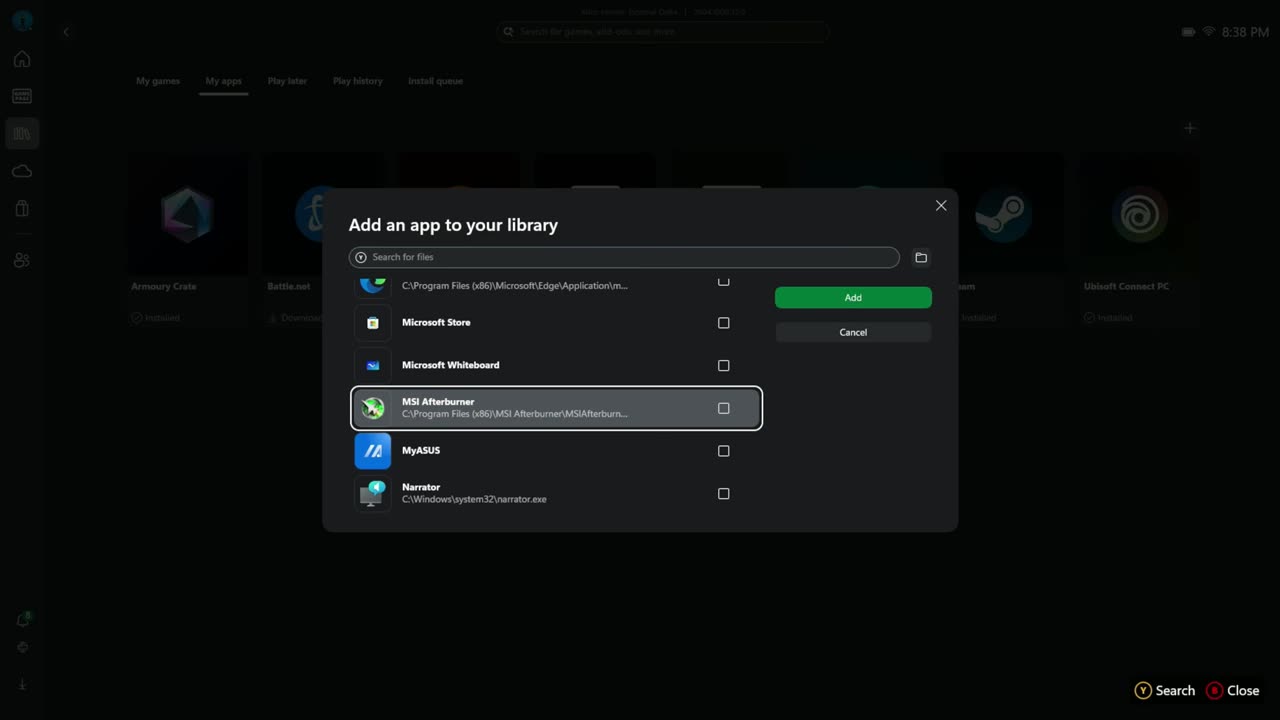The image size is (1280, 720).
Task: Select the Ubisoft Connect PC card
Action: click(x=1140, y=240)
